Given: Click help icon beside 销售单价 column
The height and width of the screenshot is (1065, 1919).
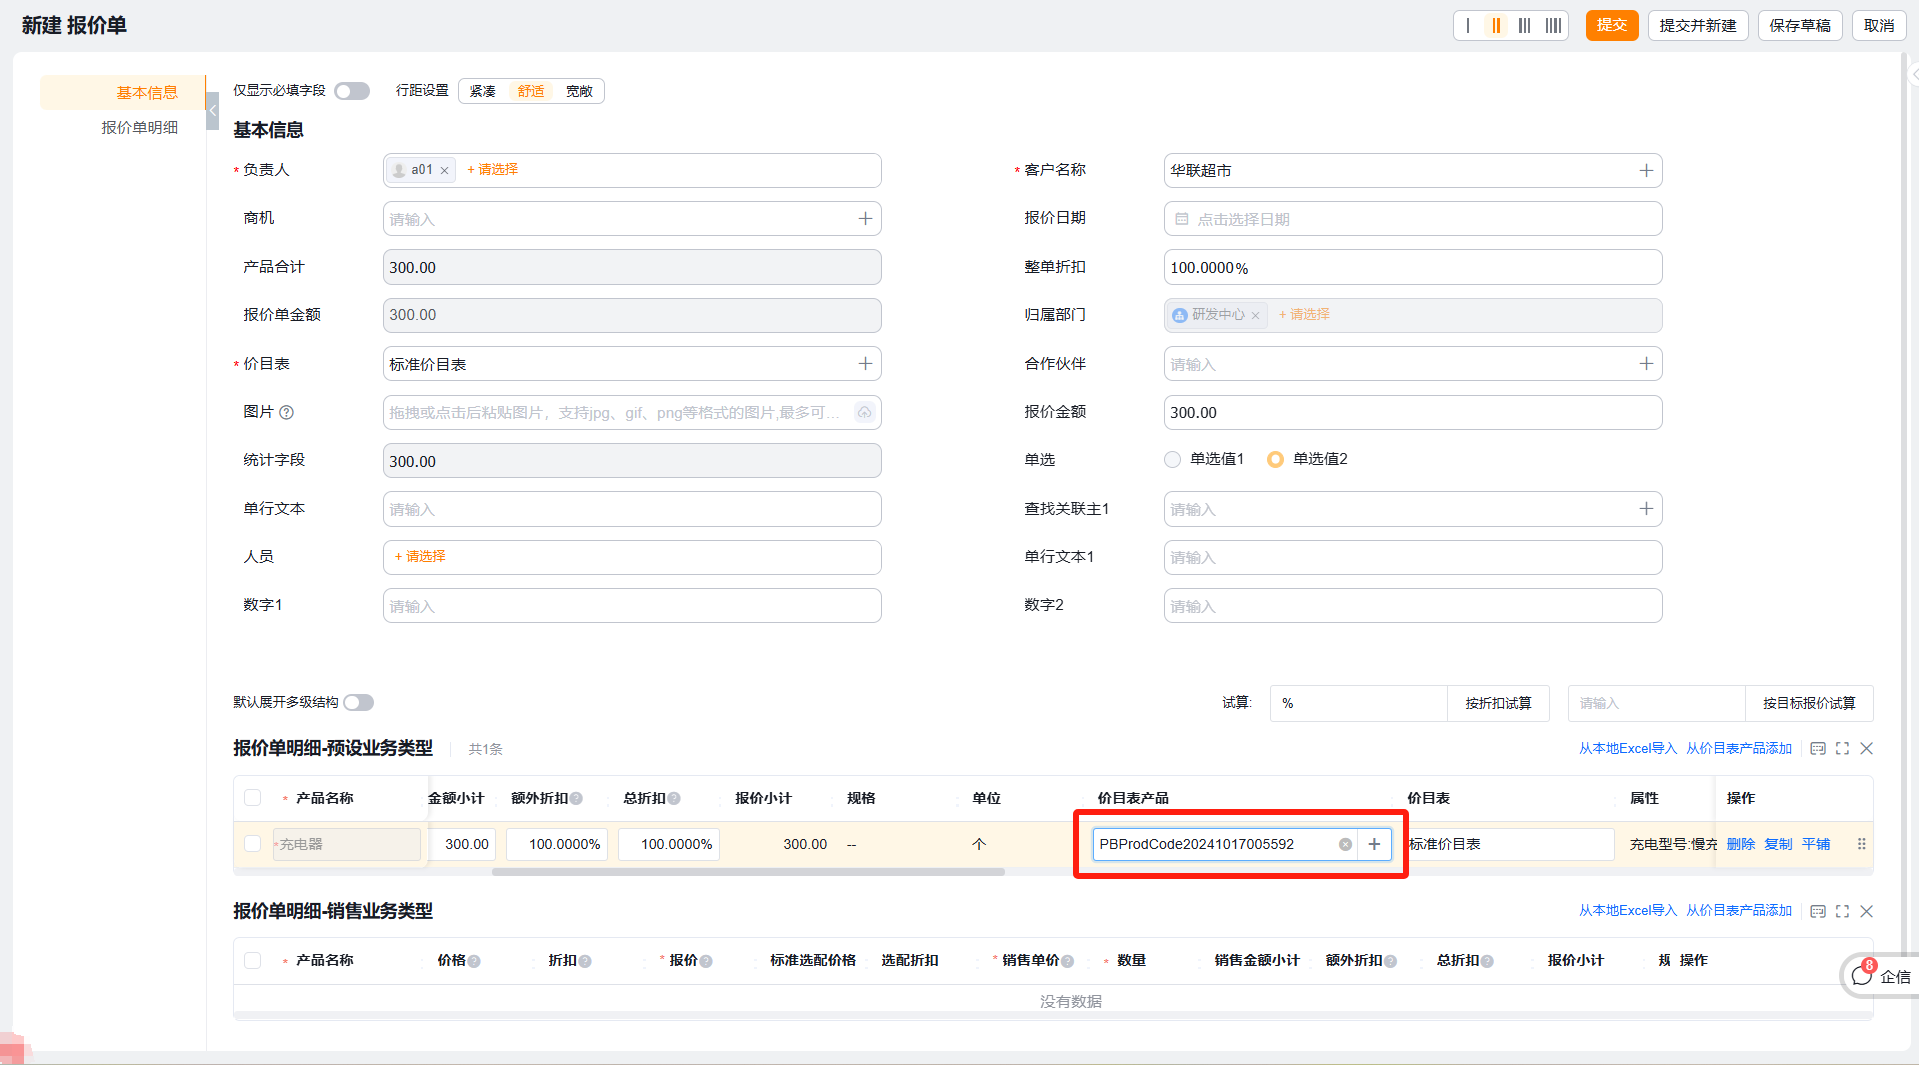Looking at the screenshot, I should [x=1067, y=961].
